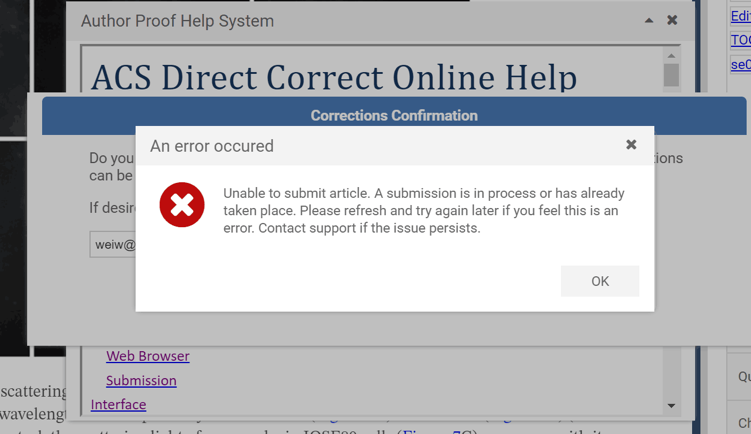Click the 'Unable to submit article' message
Image resolution: width=751 pixels, height=434 pixels.
[x=423, y=210]
